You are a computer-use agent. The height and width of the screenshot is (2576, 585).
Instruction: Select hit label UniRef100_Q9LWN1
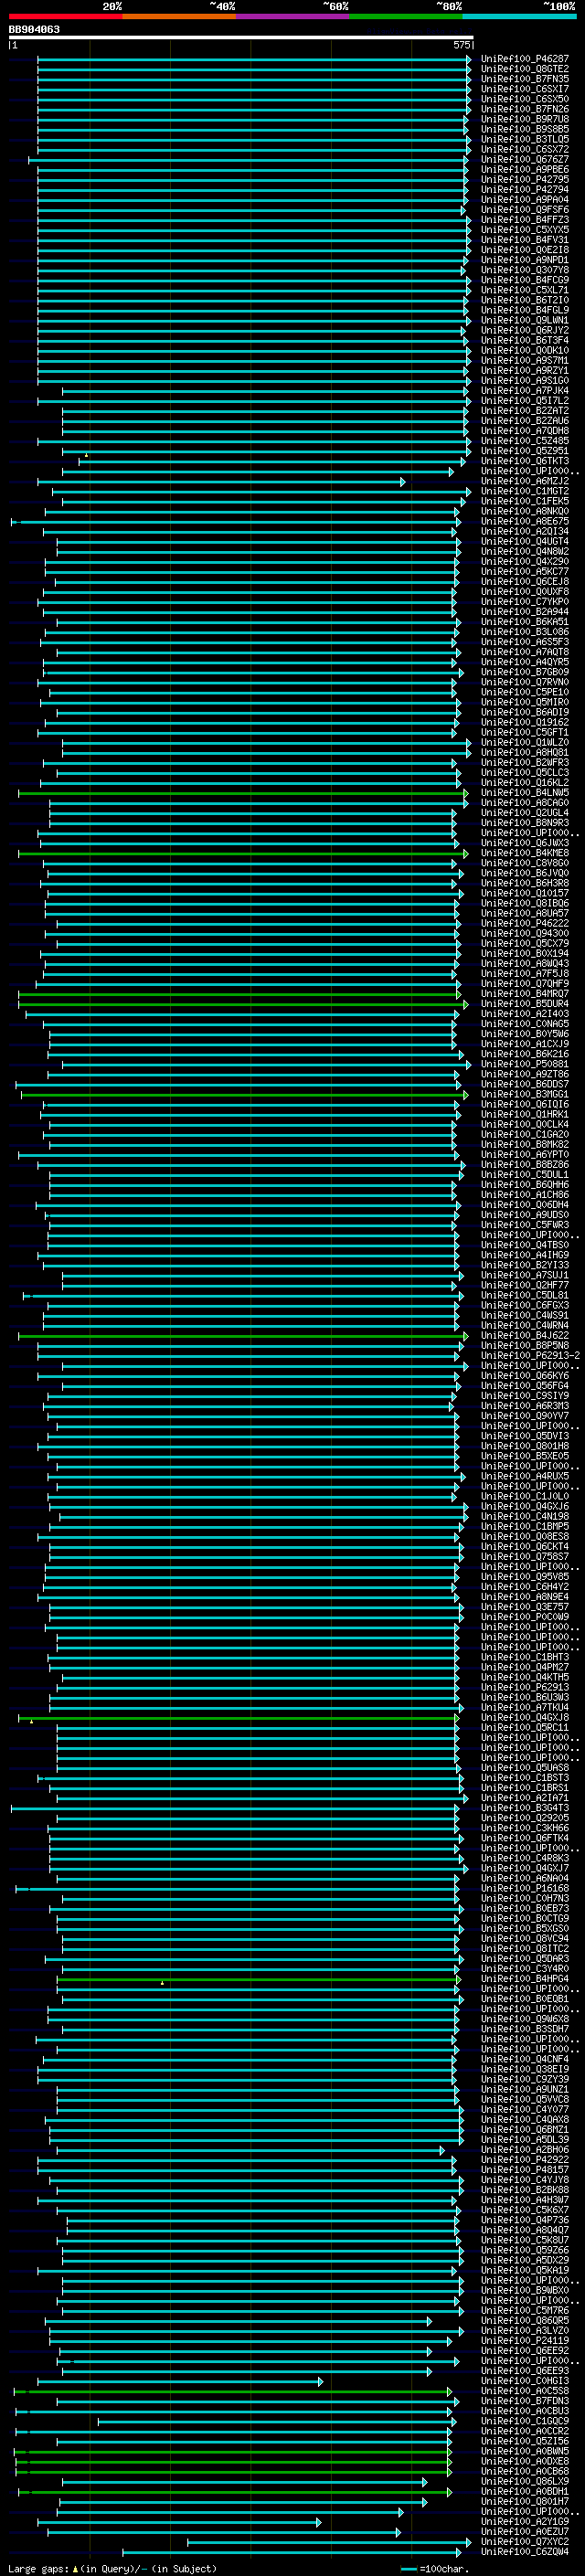click(x=524, y=320)
